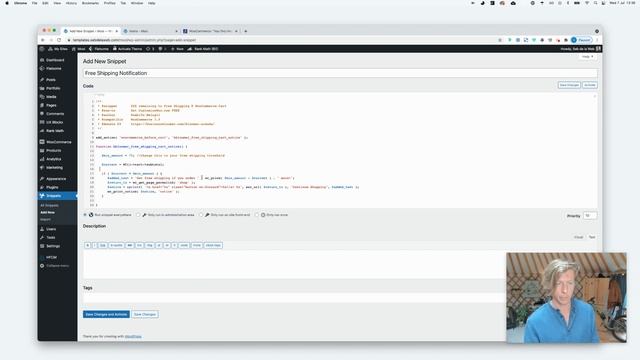This screenshot has height=360, width=640.
Task: Click the b-quote button in the description toolbar
Action: pos(116,245)
